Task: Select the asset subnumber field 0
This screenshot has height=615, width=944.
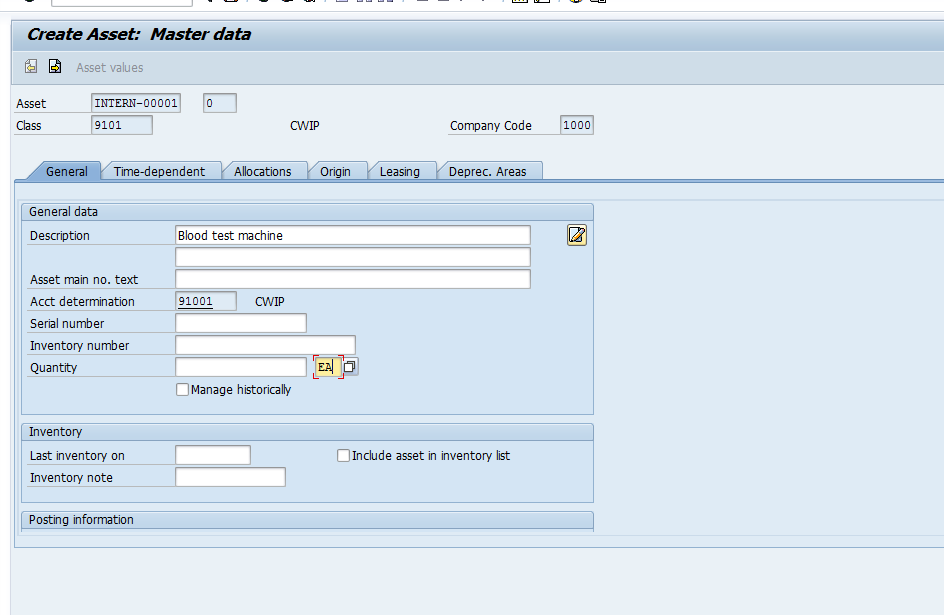Action: [x=220, y=103]
